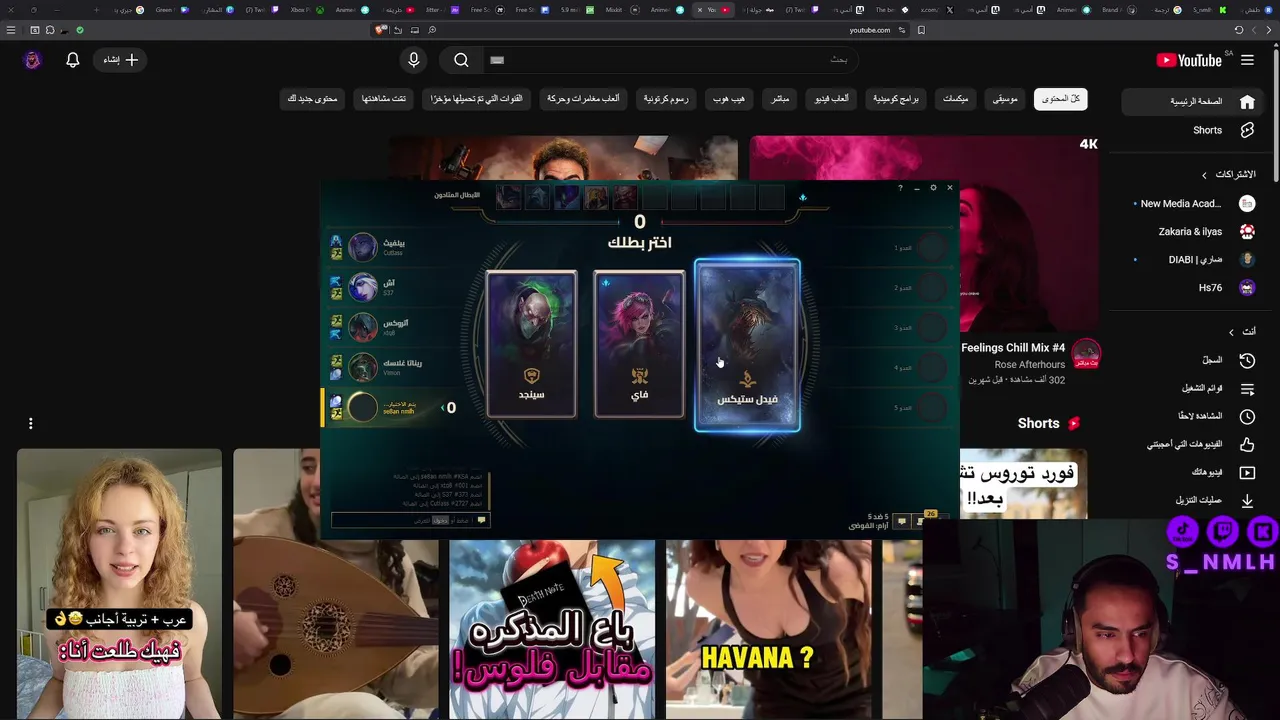Open the Hs76 subscription
Screen dimensions: 1280x720
pyautogui.click(x=1195, y=288)
